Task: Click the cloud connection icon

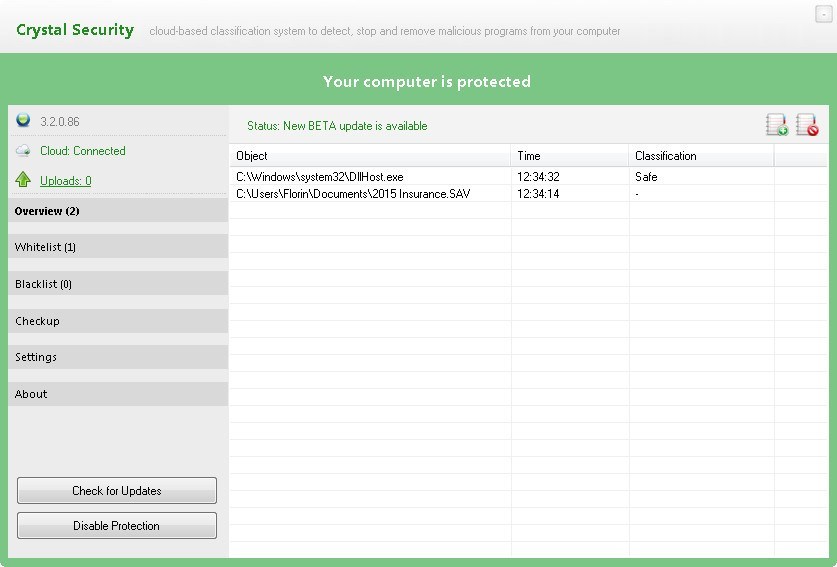Action: 23,151
